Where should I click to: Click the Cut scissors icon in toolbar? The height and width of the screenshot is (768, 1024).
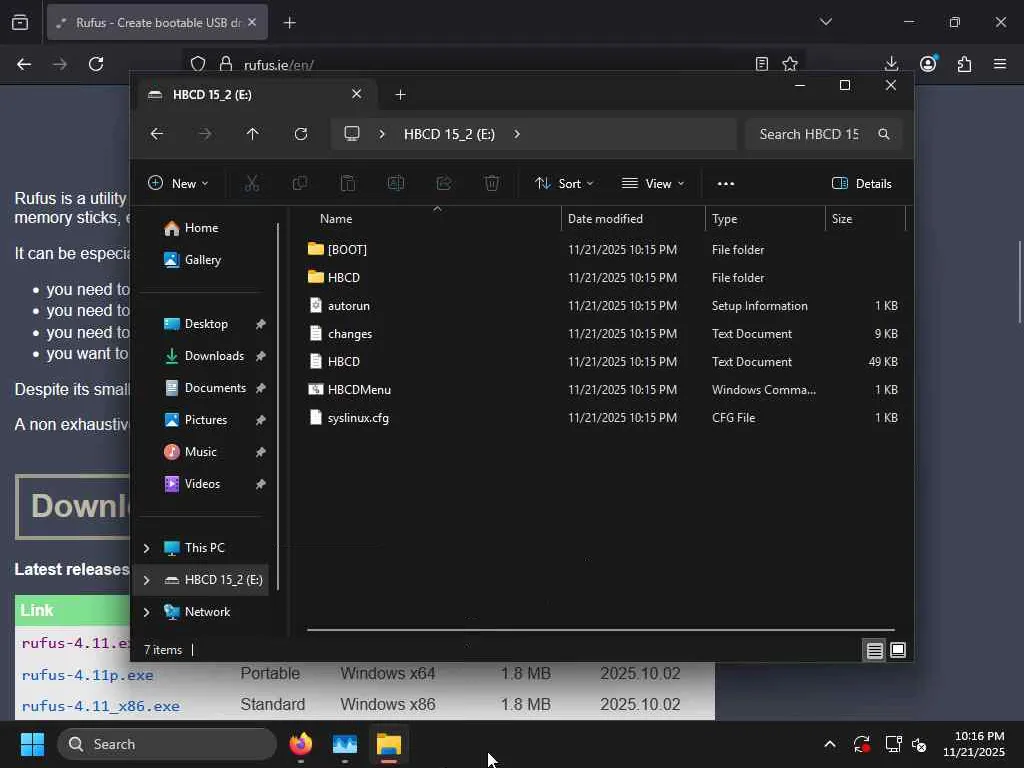pyautogui.click(x=251, y=184)
